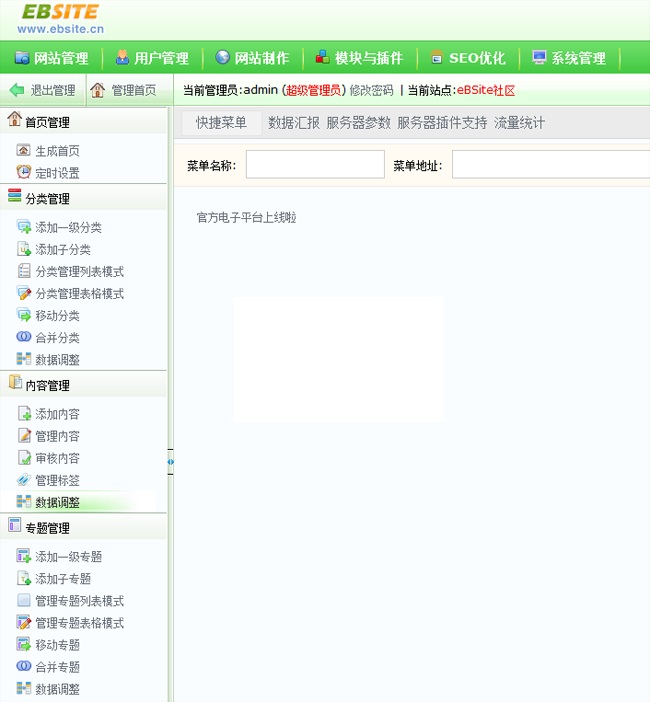Click the 移动专题 icon
Viewport: 650px width, 702px height.
pyautogui.click(x=23, y=644)
